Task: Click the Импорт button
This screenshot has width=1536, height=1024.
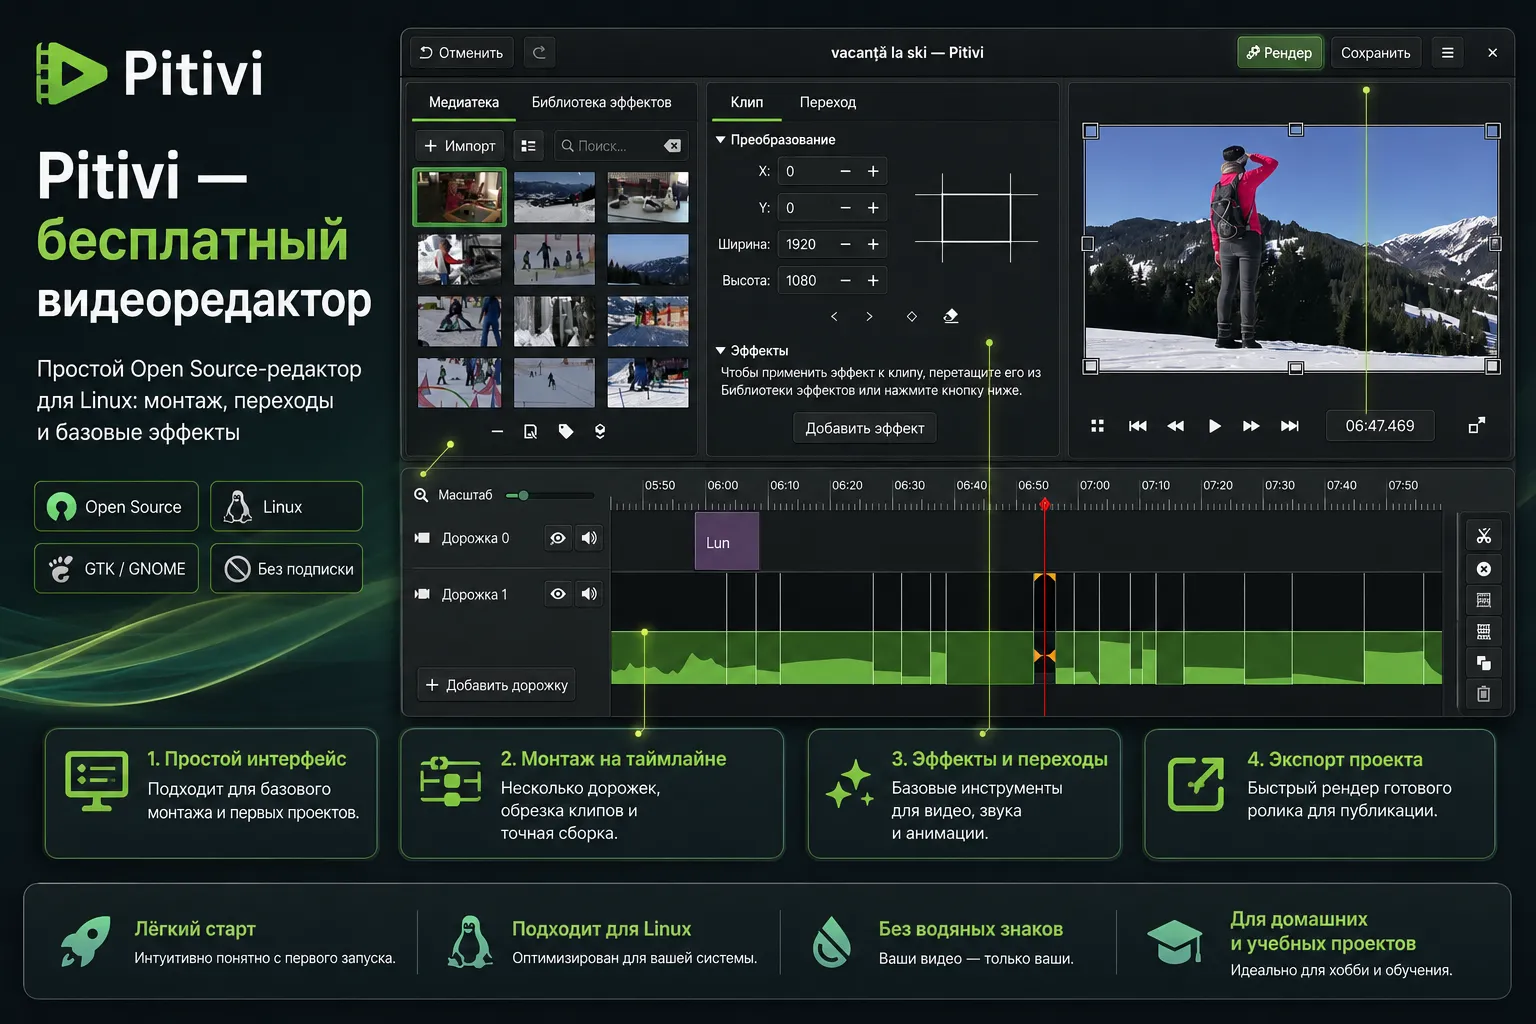Action: pos(459,146)
